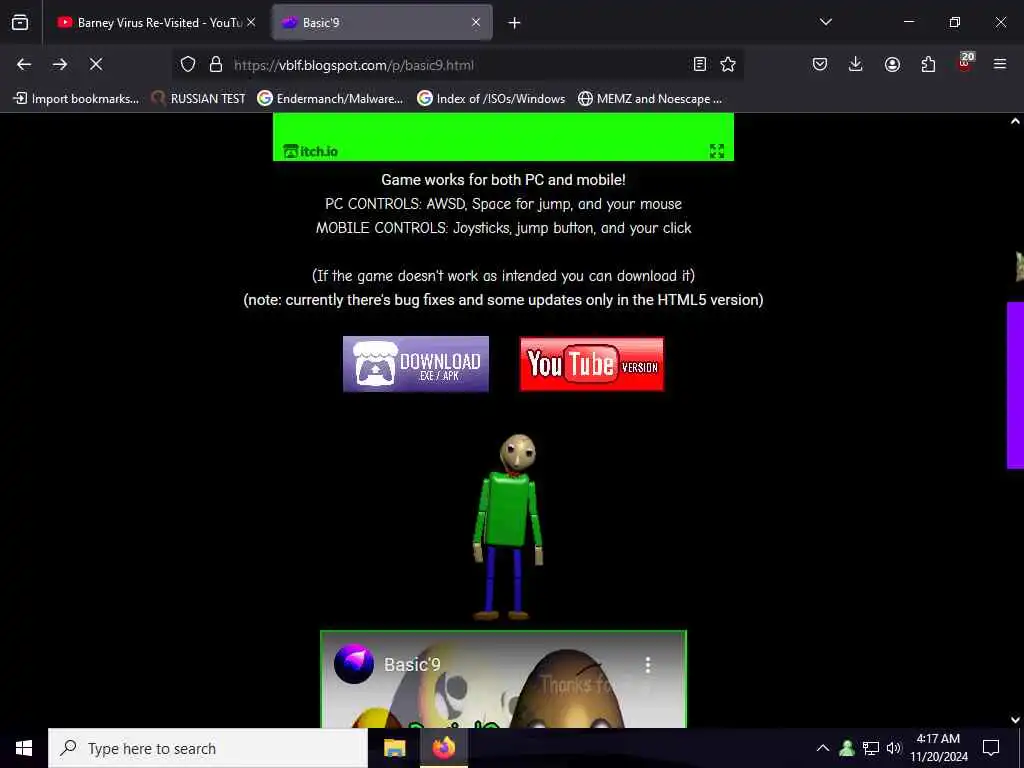Open MEMZ and Noescape bookmark
The image size is (1024, 768).
pos(650,99)
